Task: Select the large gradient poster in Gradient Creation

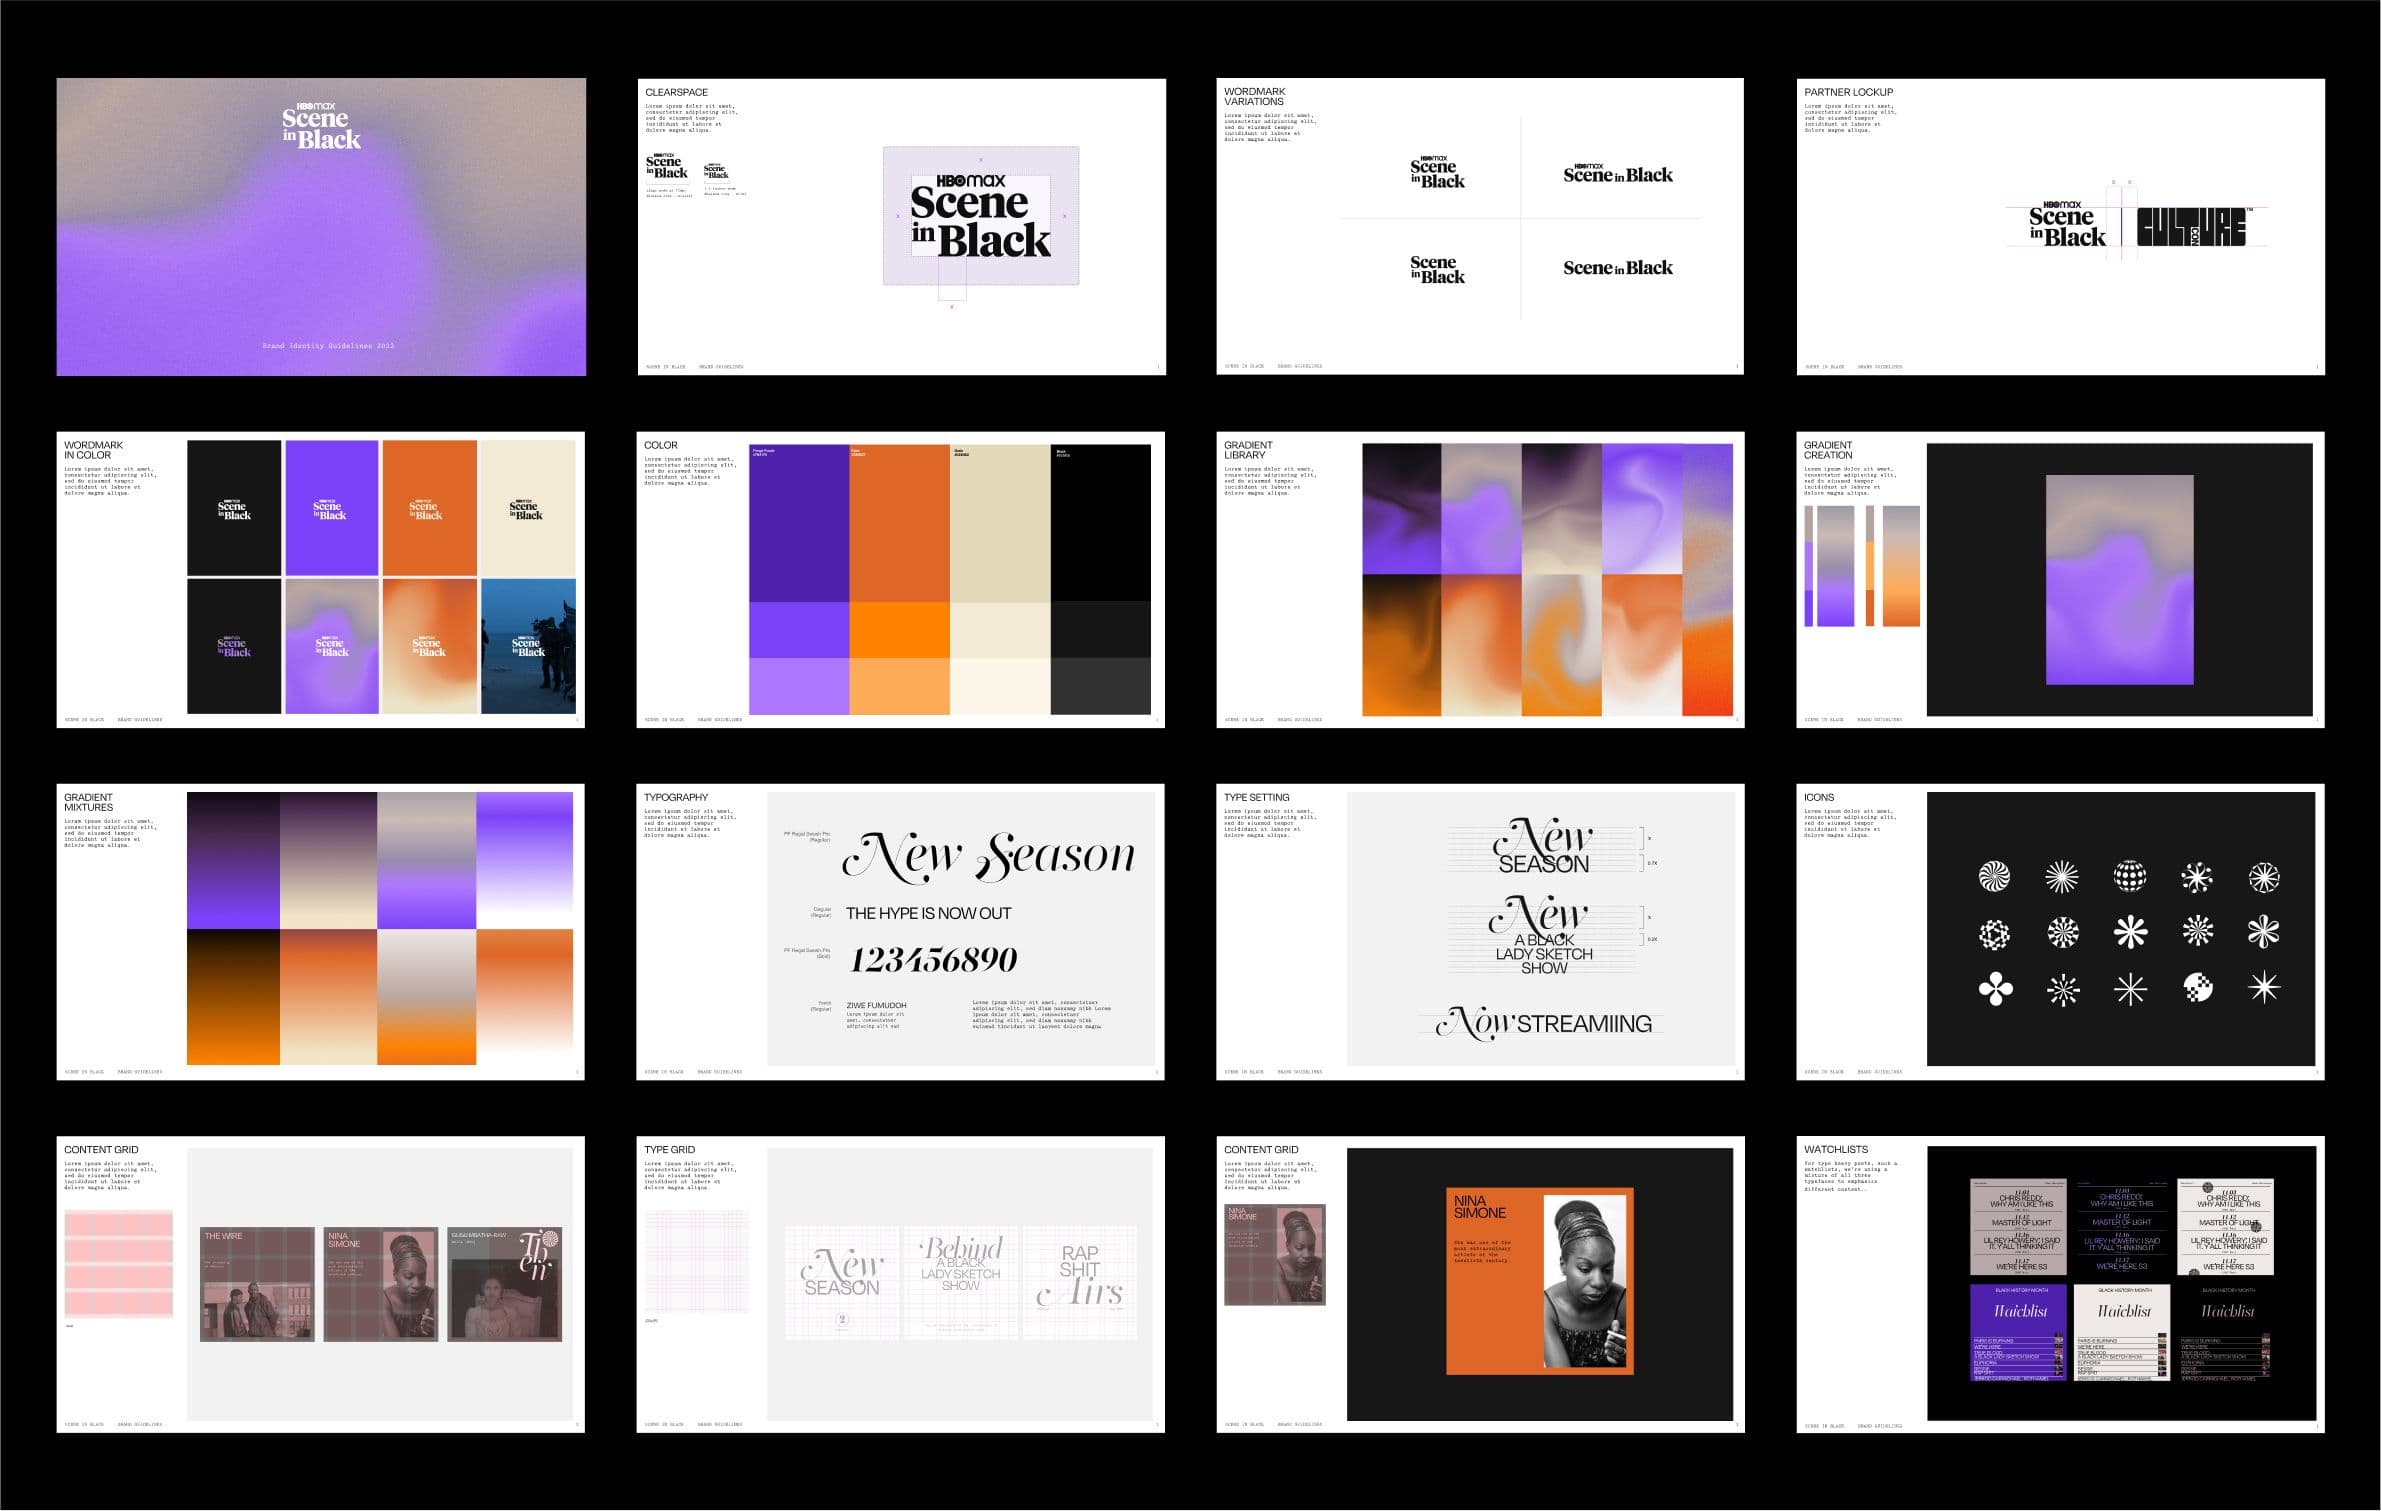Action: (2120, 580)
